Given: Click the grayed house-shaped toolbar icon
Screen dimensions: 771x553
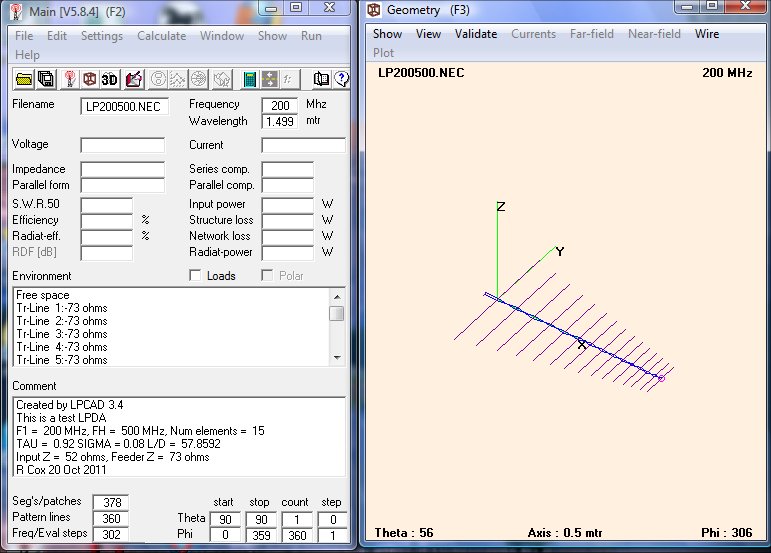Looking at the screenshot, I should pos(222,79).
